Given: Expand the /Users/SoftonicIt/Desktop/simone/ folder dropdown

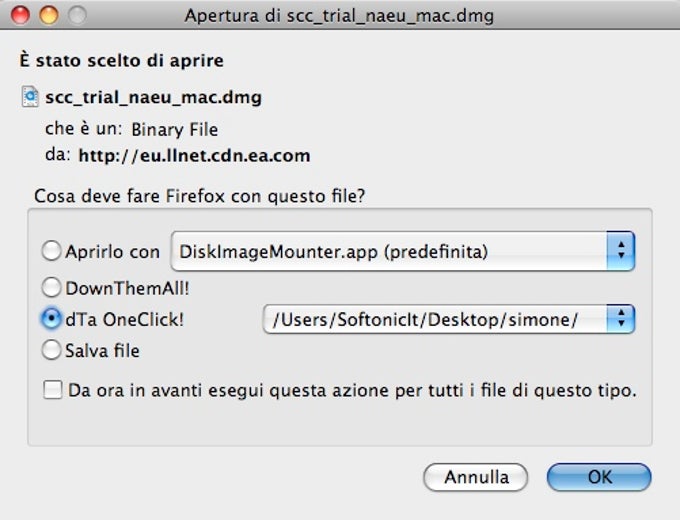Looking at the screenshot, I should tap(449, 319).
